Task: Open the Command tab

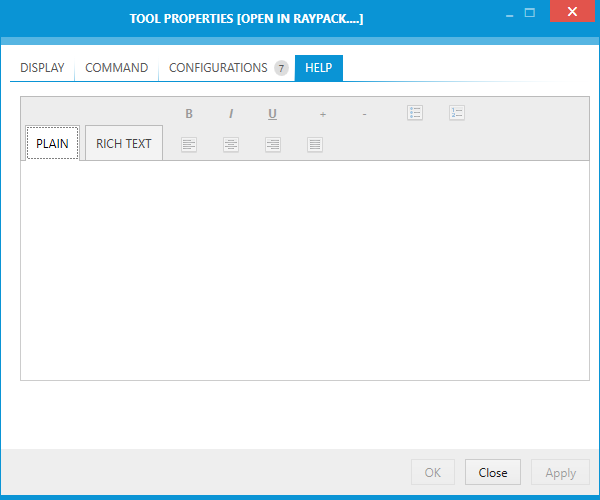Action: (x=116, y=68)
